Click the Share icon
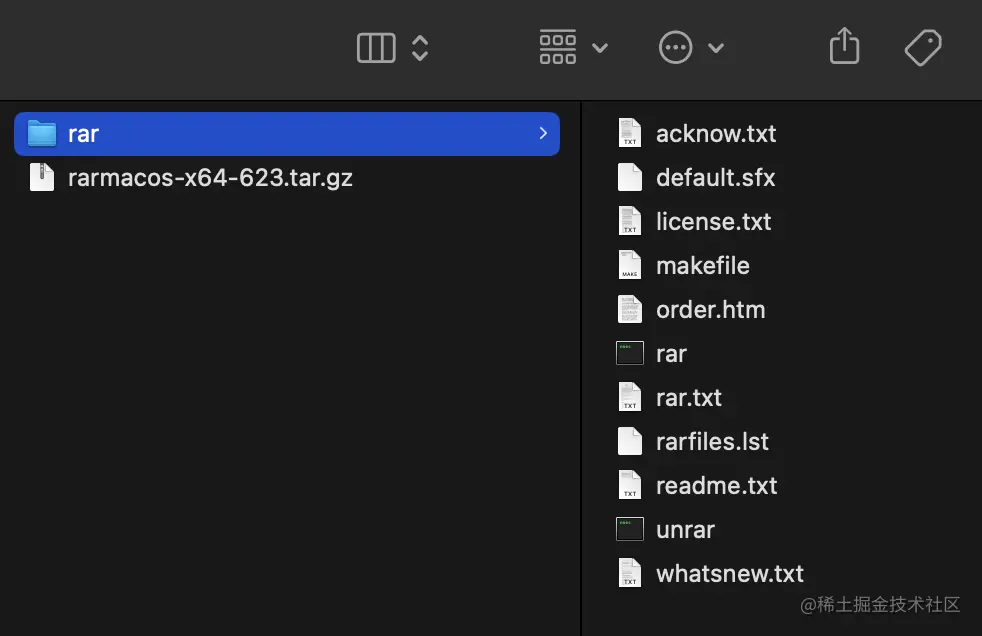This screenshot has height=636, width=982. [845, 46]
